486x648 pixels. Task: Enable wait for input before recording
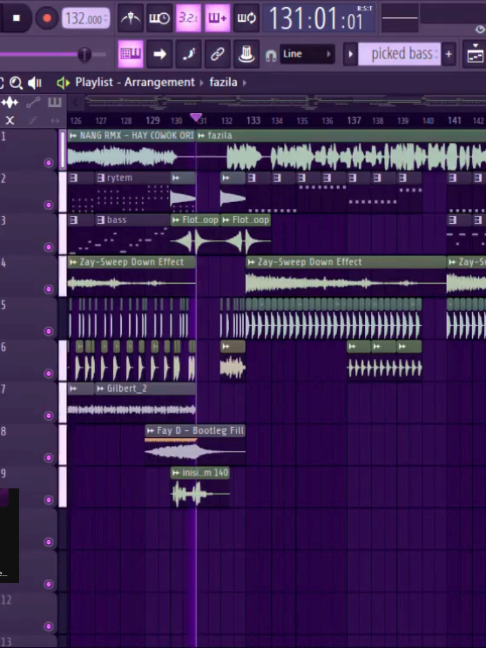(x=159, y=18)
